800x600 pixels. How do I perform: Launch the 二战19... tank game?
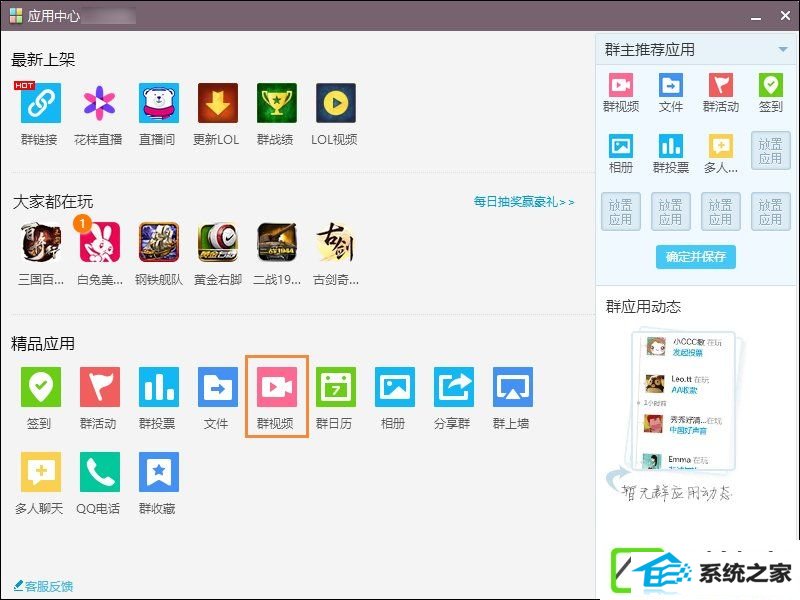pyautogui.click(x=277, y=242)
